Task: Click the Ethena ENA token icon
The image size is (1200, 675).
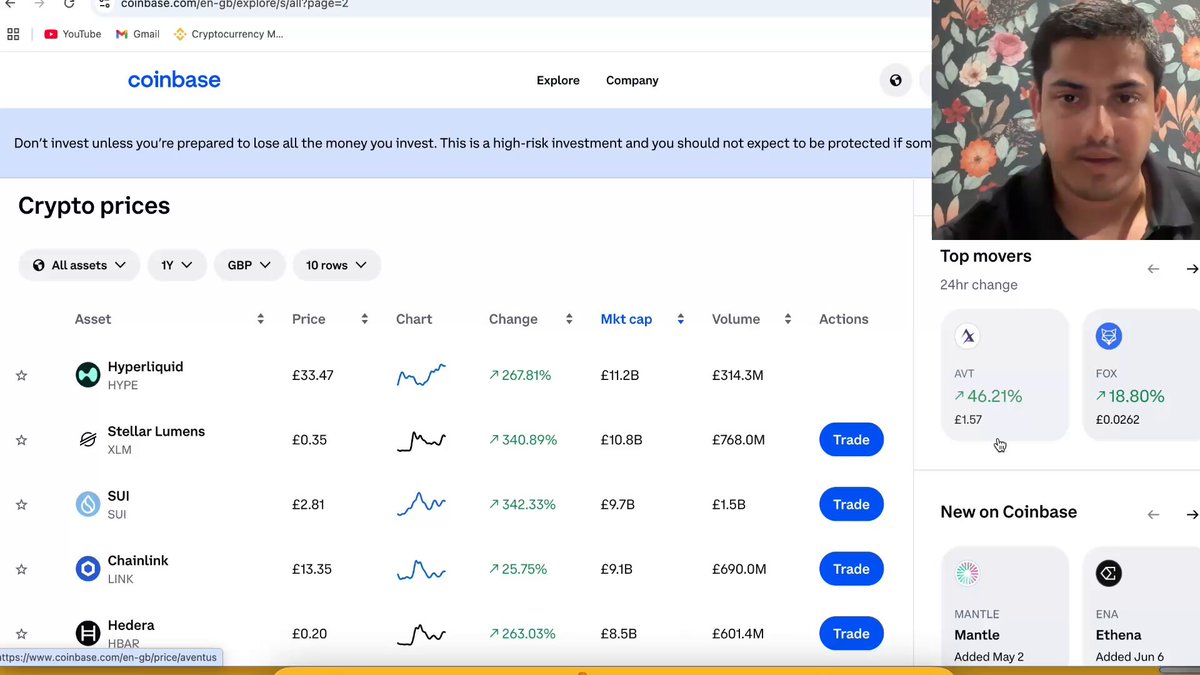Action: pos(1108,573)
